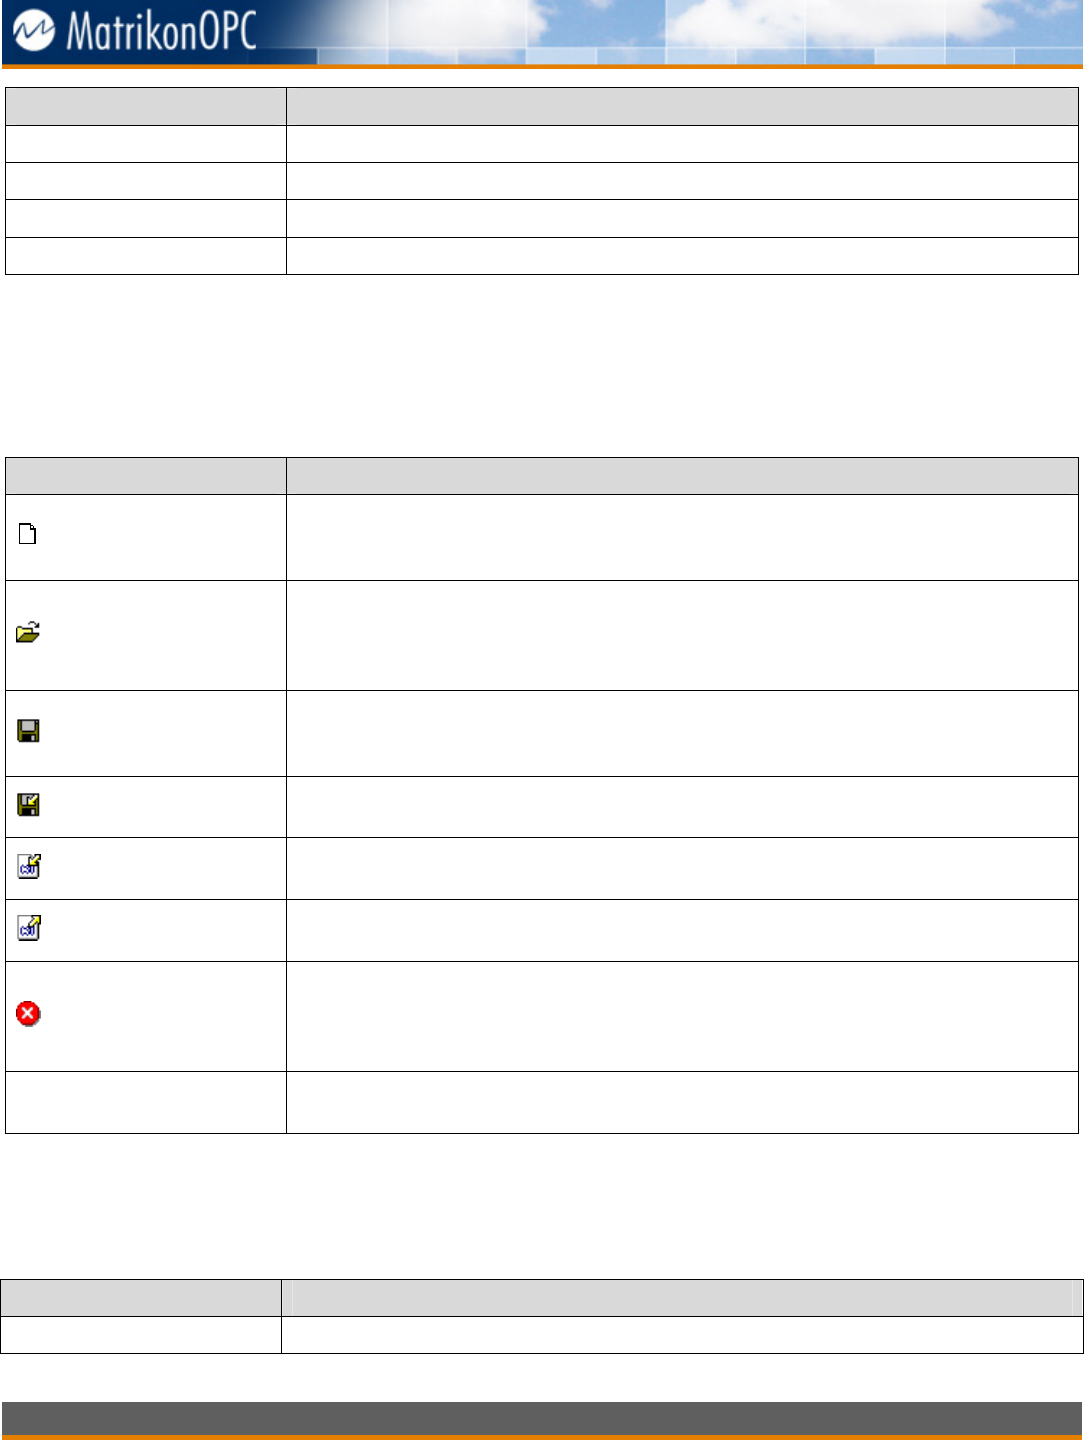The width and height of the screenshot is (1084, 1440).
Task: Click the dark gray footer bar at page bottom
Action: (x=541, y=1418)
